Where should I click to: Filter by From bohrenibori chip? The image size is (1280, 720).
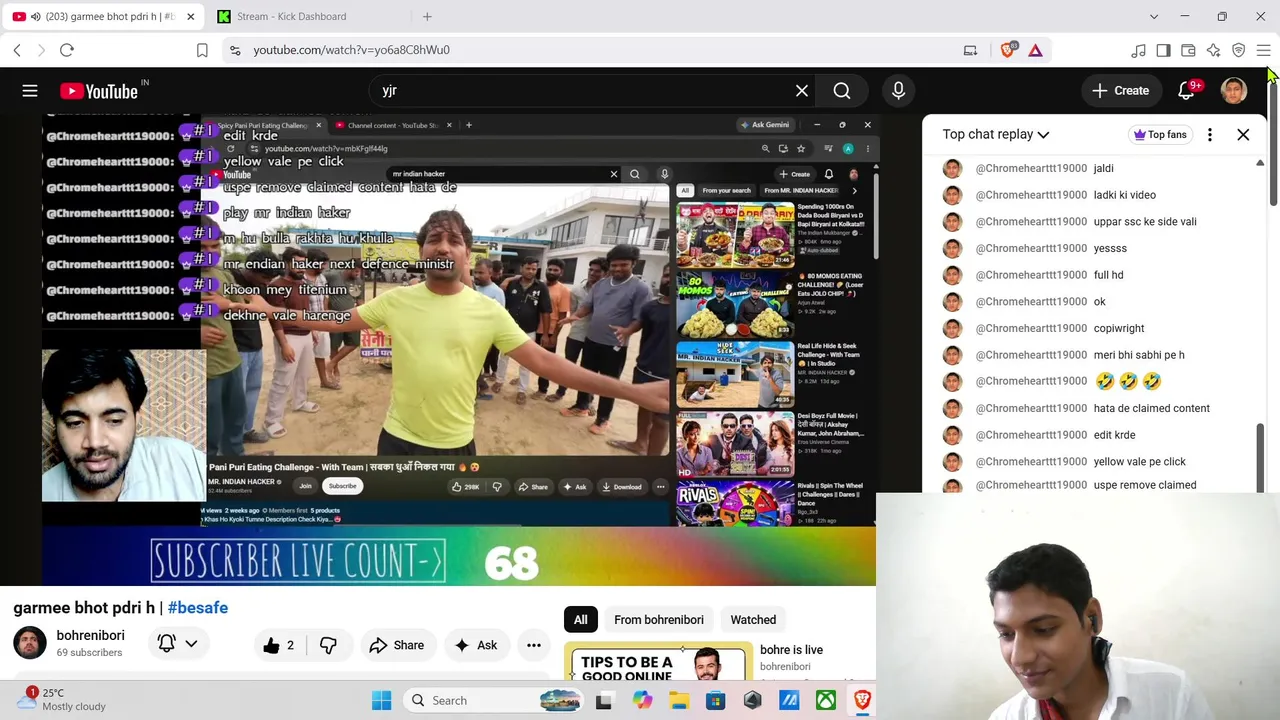pos(659,620)
